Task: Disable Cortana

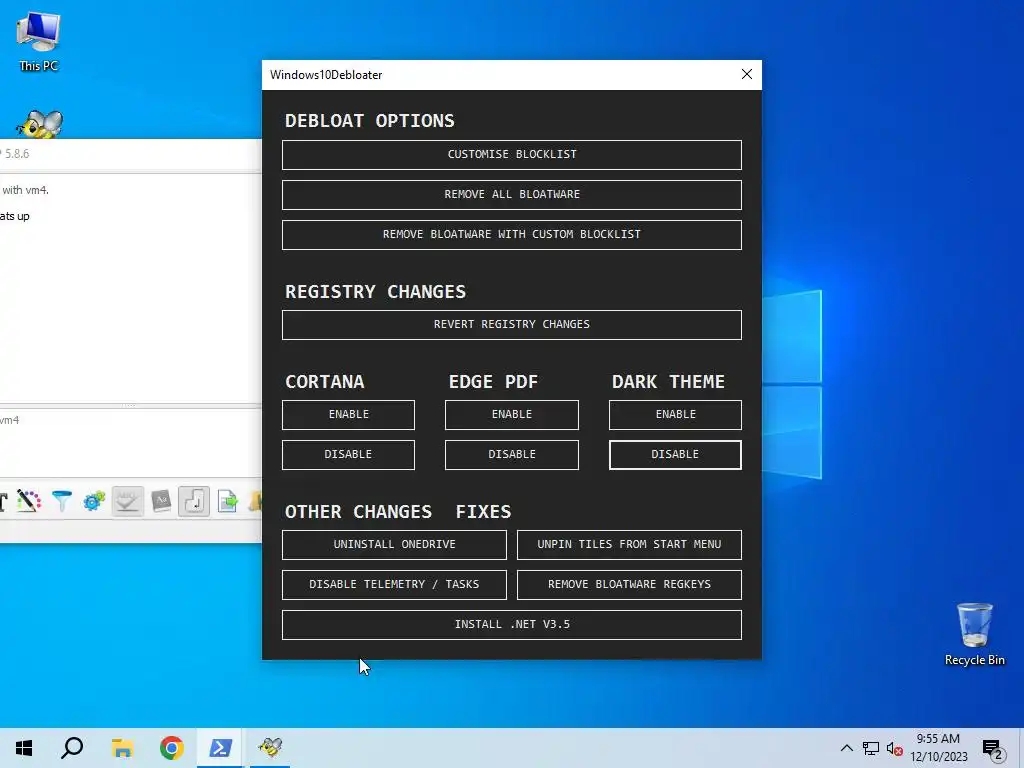Action: (348, 455)
